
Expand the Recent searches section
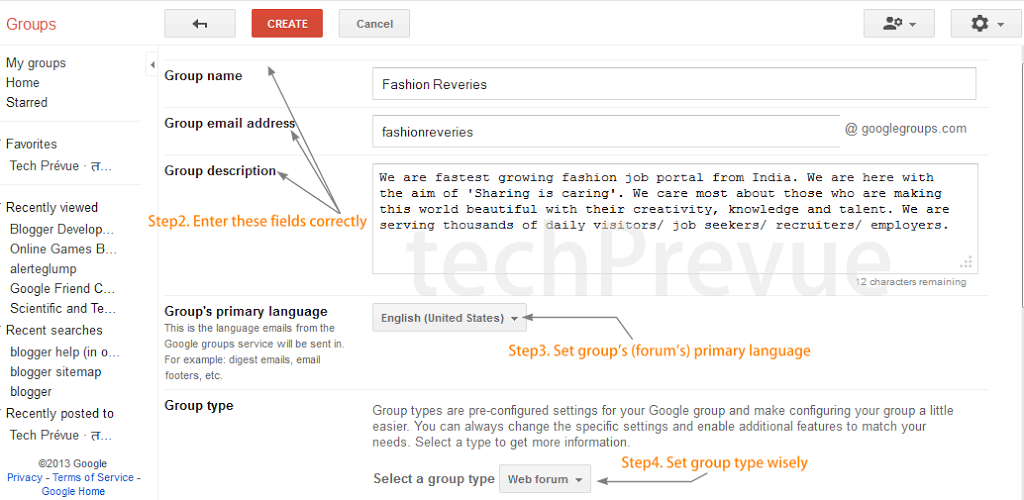(x=54, y=330)
